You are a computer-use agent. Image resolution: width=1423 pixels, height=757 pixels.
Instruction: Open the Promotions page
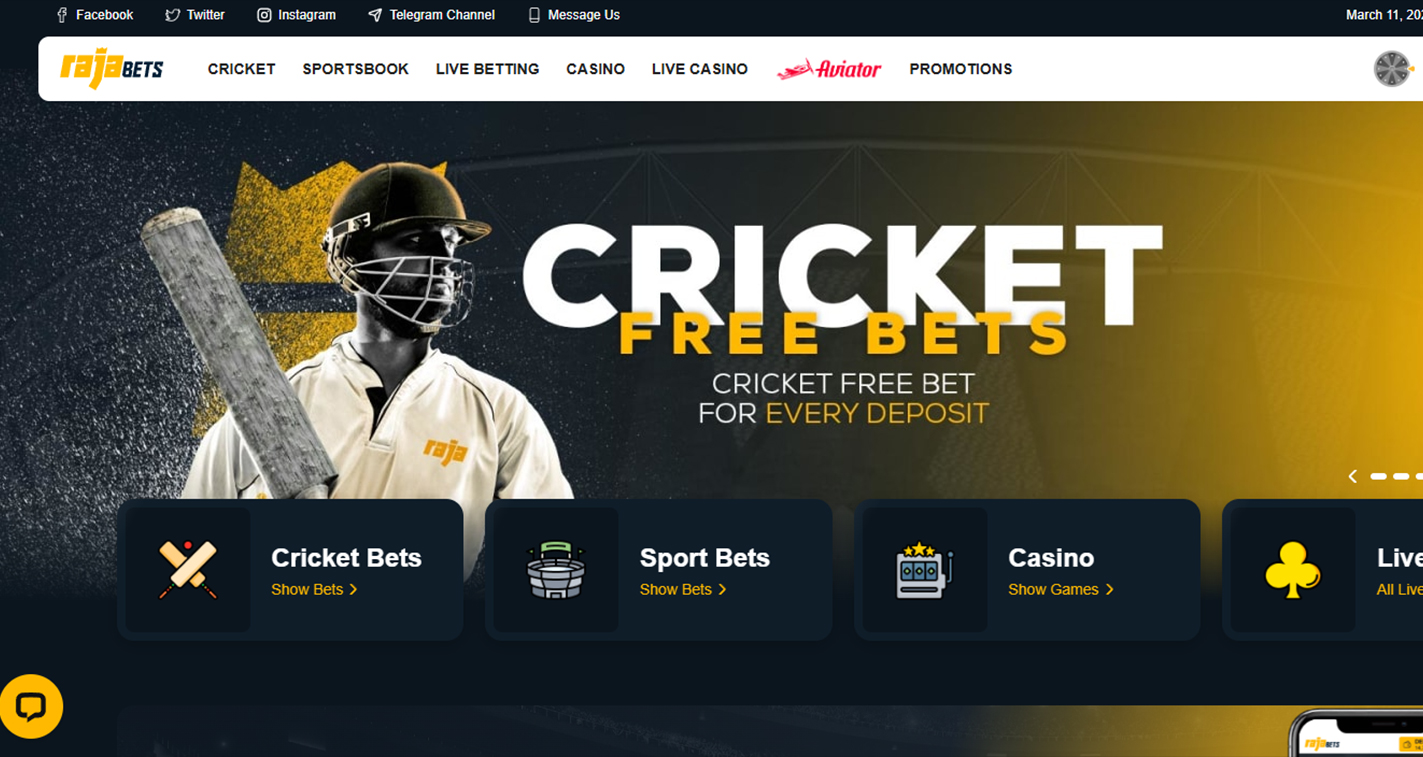click(961, 69)
